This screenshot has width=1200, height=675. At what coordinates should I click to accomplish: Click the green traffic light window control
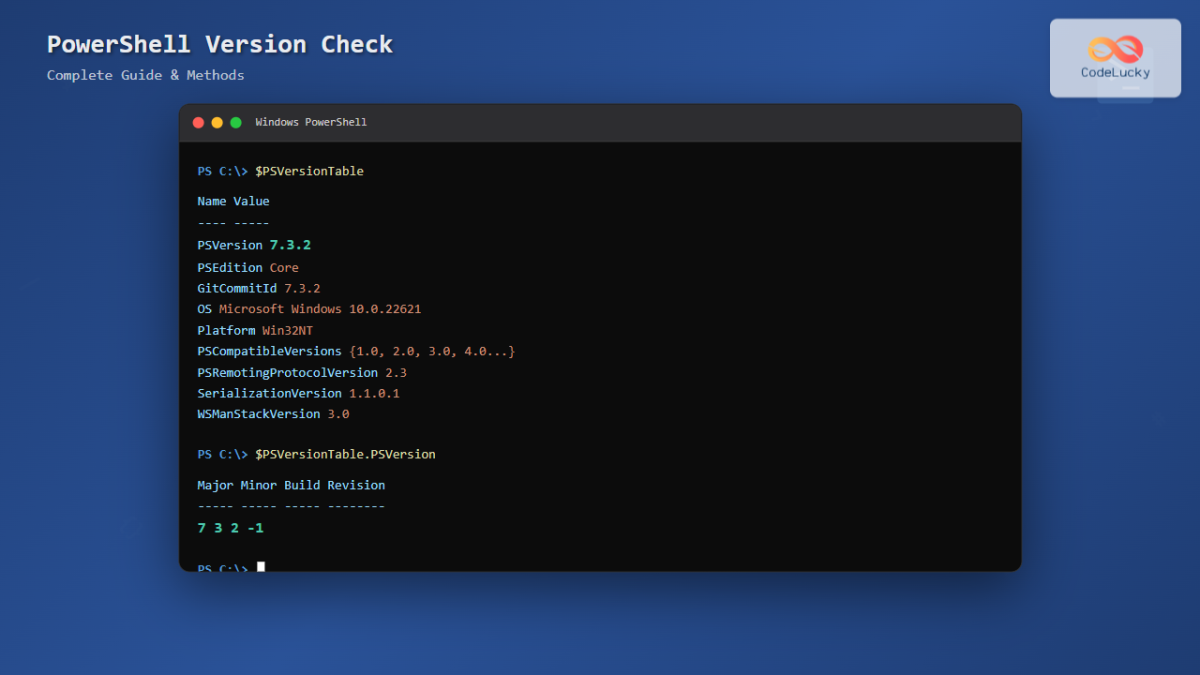[234, 122]
